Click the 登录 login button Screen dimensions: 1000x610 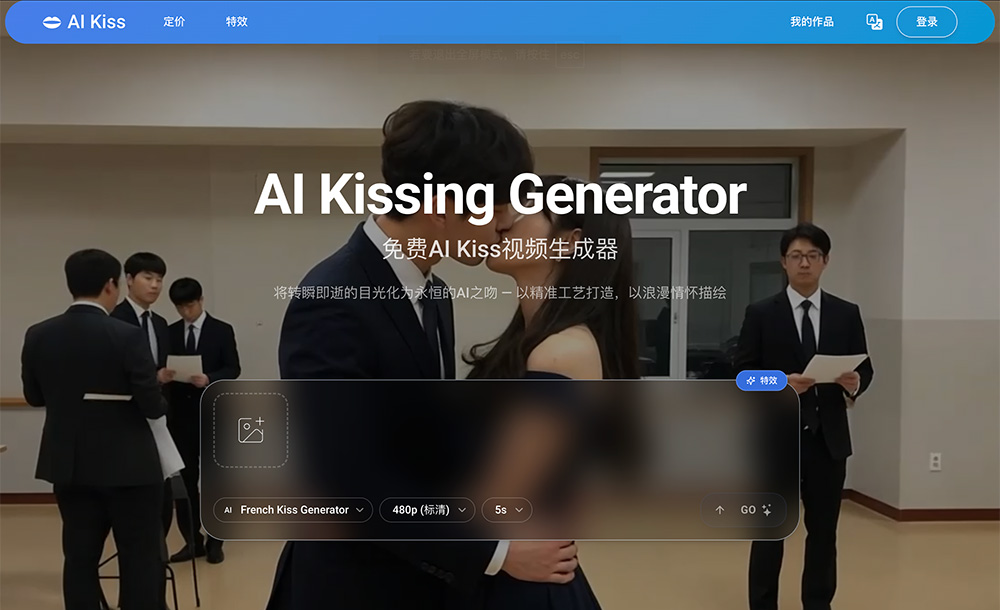click(927, 22)
